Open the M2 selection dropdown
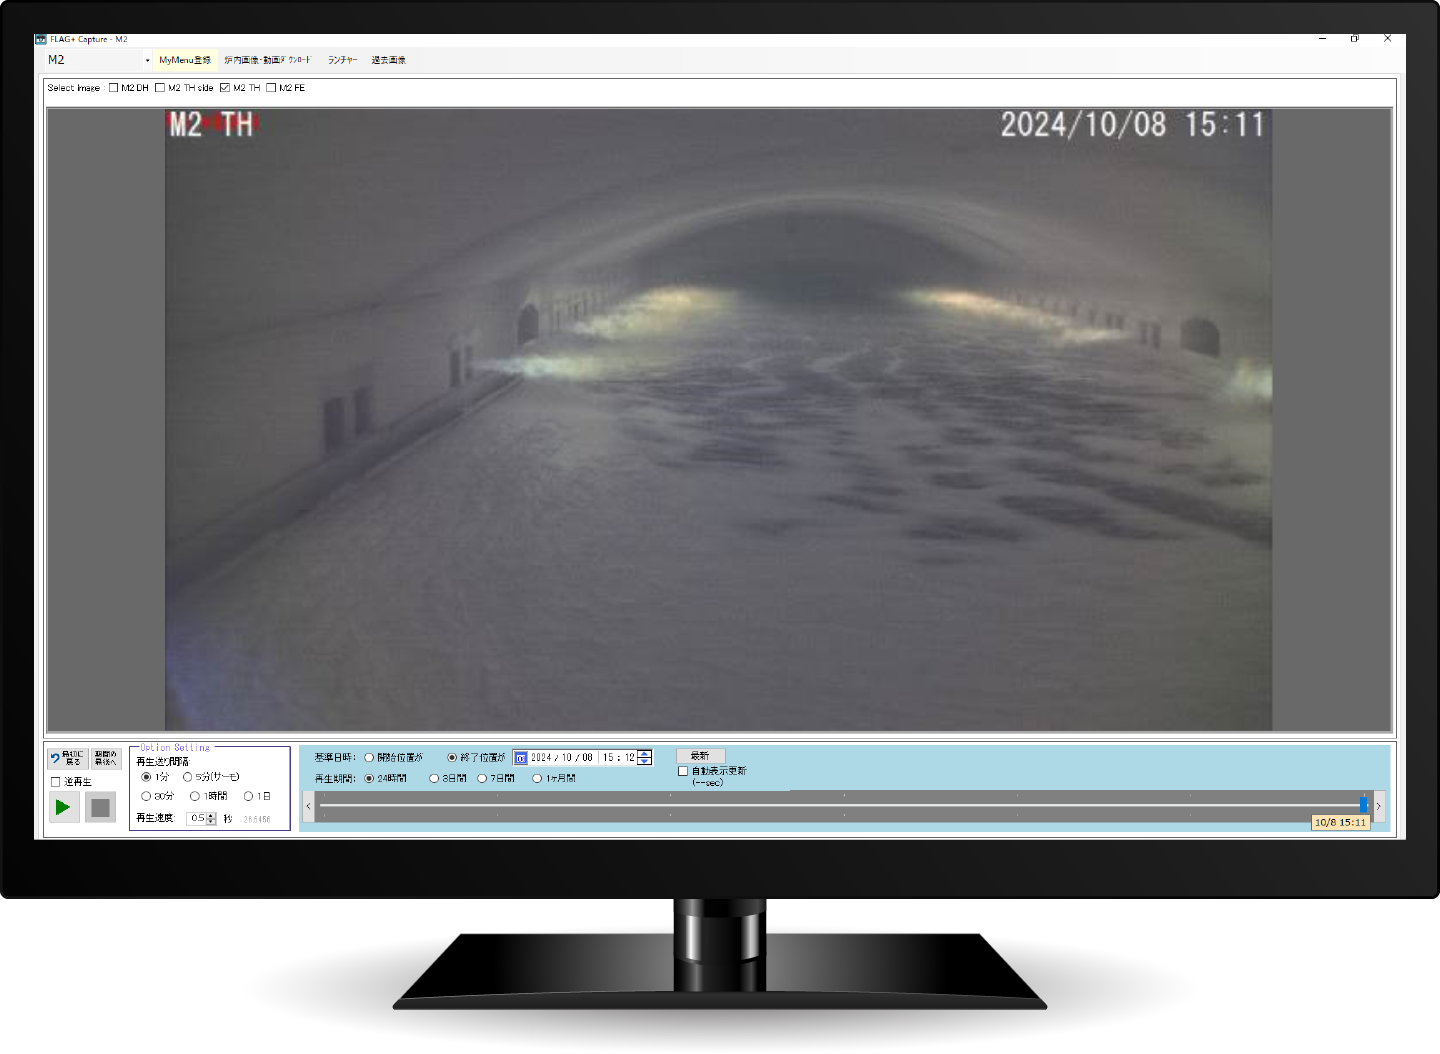The height and width of the screenshot is (1054, 1440). 147,60
